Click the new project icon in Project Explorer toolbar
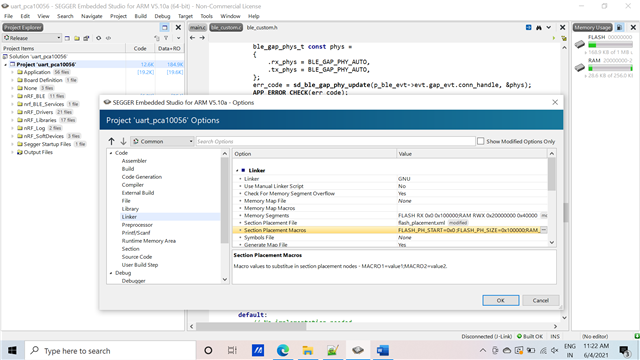The width and height of the screenshot is (640, 360). [67, 38]
